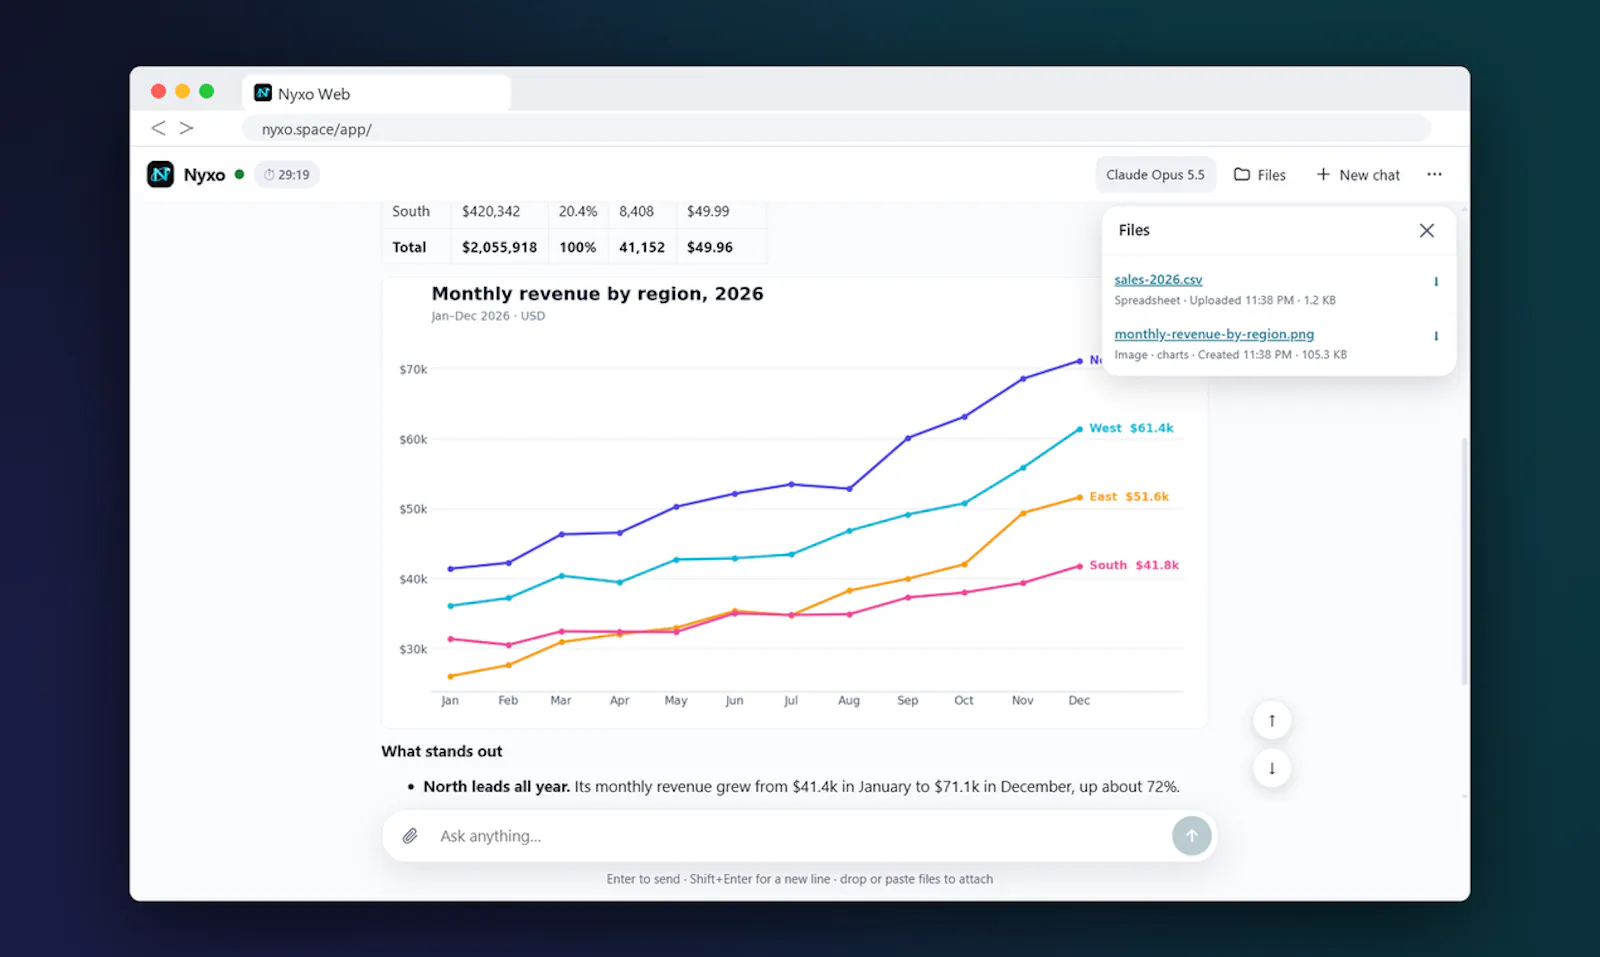The width and height of the screenshot is (1600, 957).
Task: Click the East $51.6k series label
Action: [x=1129, y=497]
